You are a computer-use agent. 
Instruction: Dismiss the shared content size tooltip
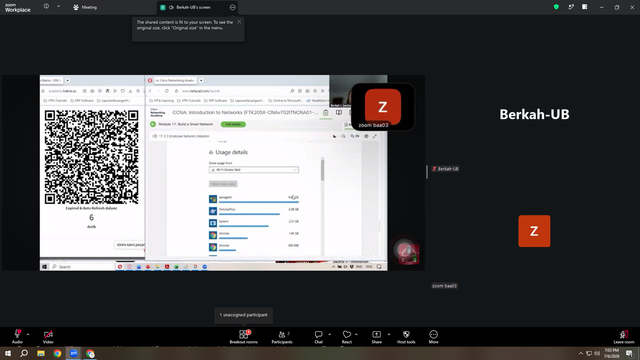click(239, 22)
